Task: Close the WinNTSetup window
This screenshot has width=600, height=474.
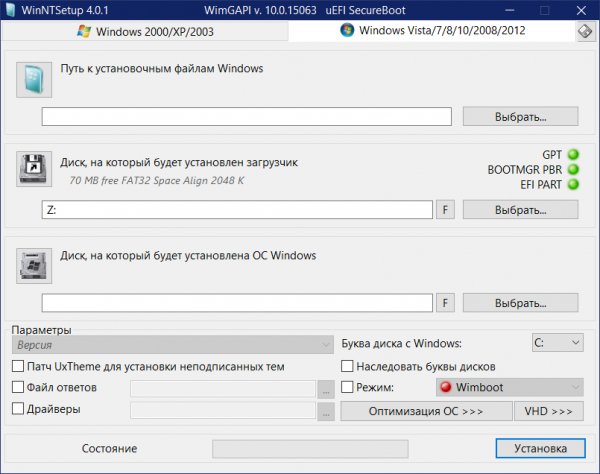Action: [581, 10]
